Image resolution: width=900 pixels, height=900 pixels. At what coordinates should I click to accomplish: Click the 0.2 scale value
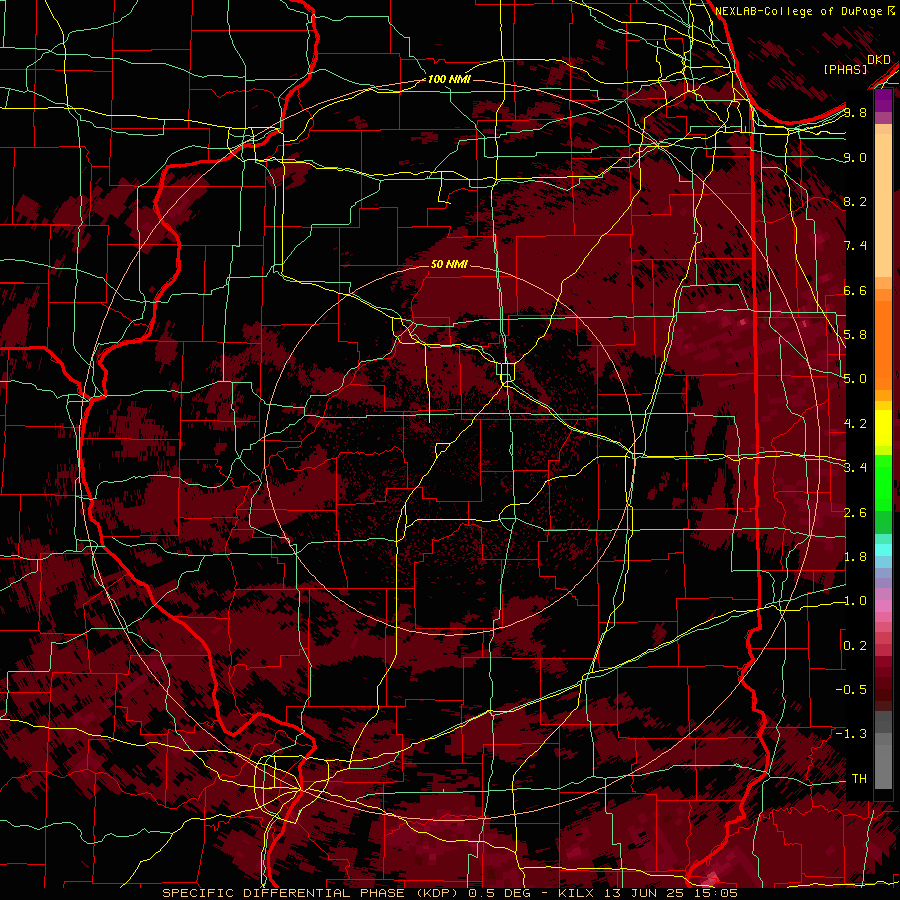pyautogui.click(x=855, y=646)
